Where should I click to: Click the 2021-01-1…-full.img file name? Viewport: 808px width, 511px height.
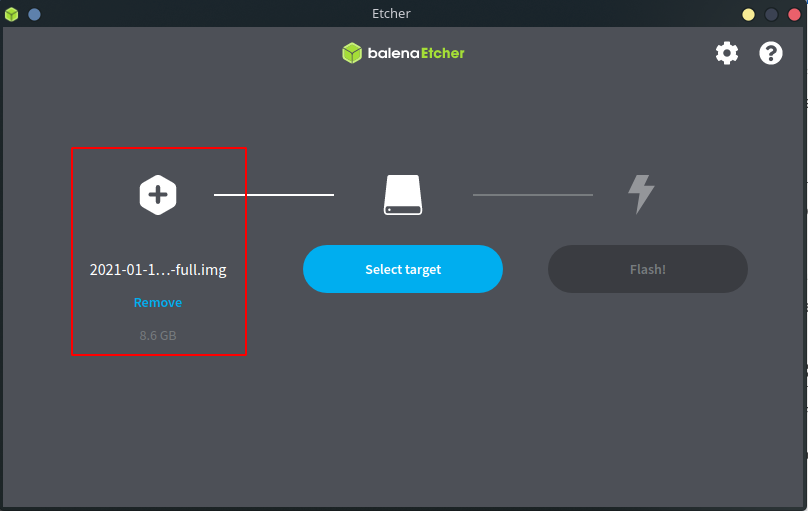tap(158, 270)
